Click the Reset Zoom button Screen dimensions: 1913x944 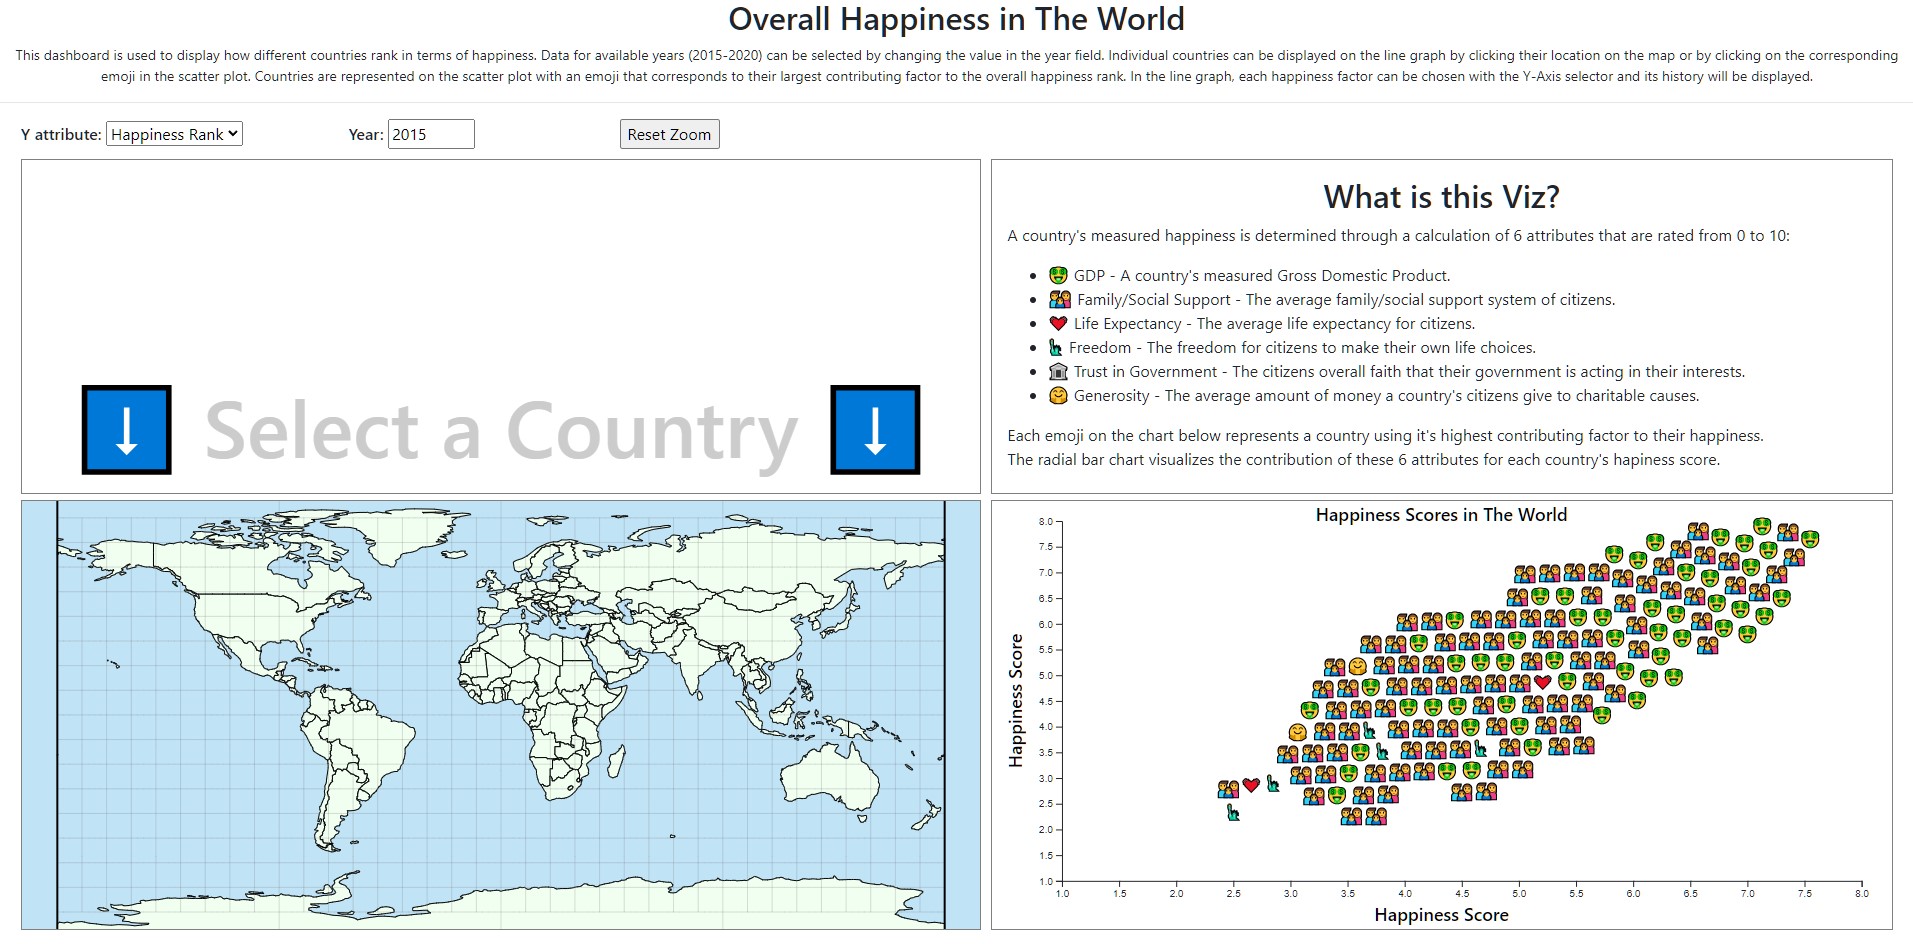pyautogui.click(x=668, y=133)
